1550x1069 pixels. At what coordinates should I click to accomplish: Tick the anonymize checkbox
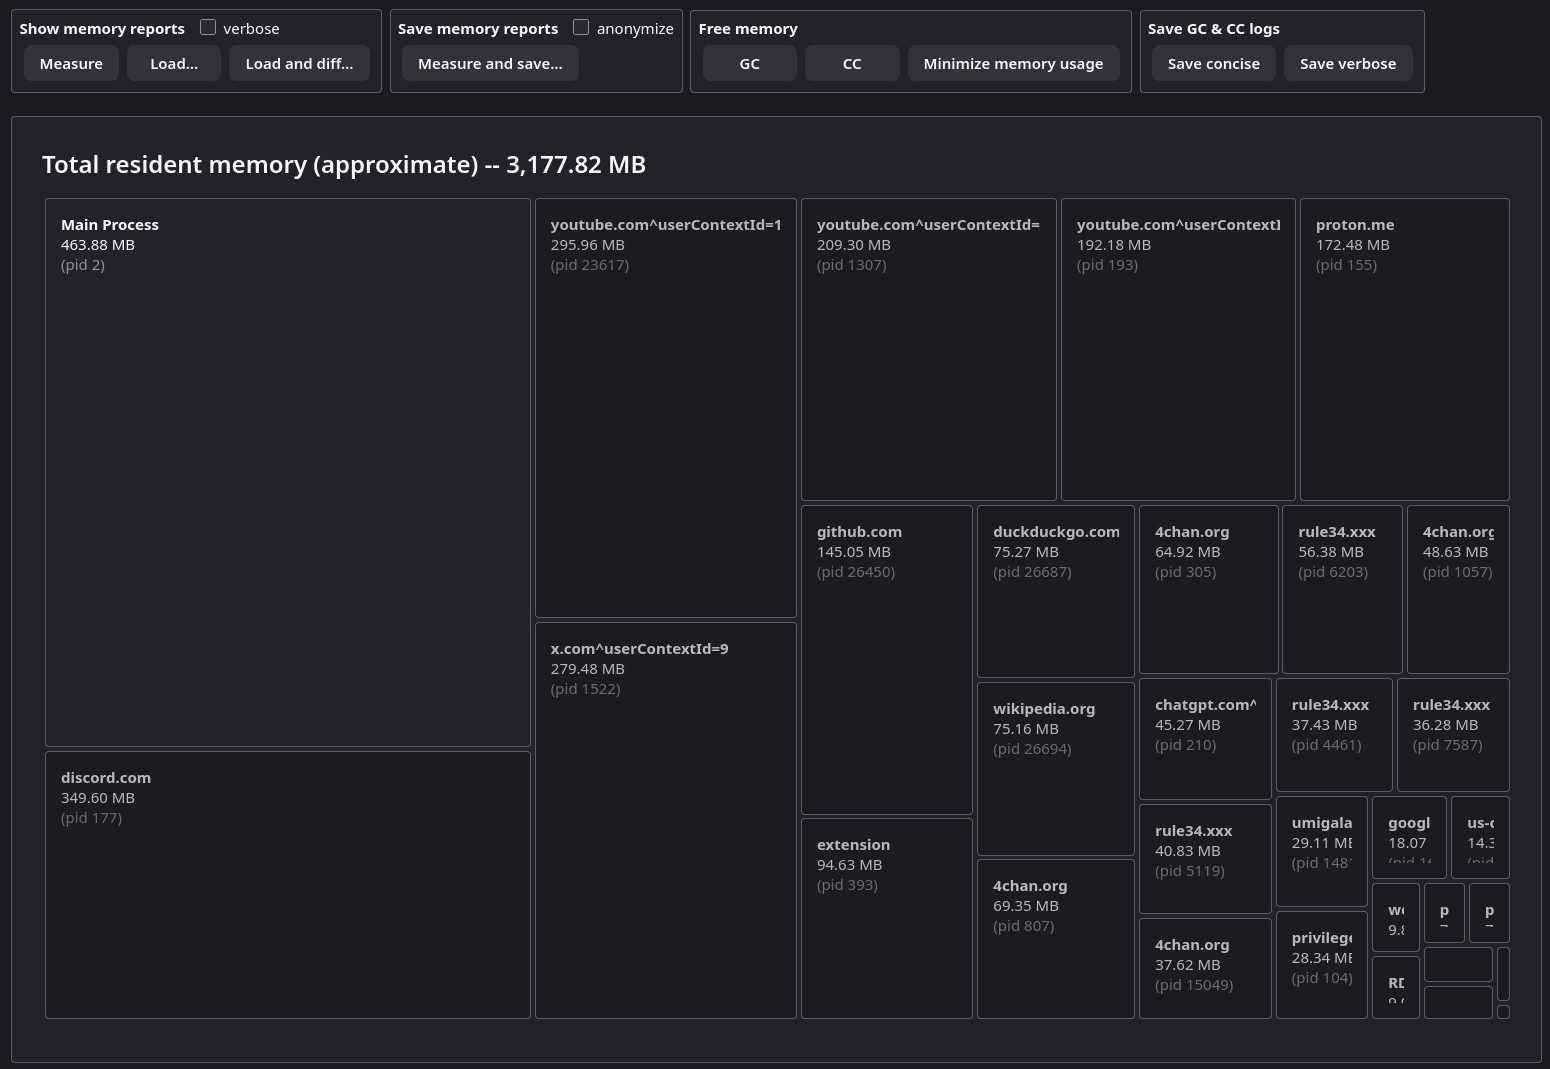[581, 27]
